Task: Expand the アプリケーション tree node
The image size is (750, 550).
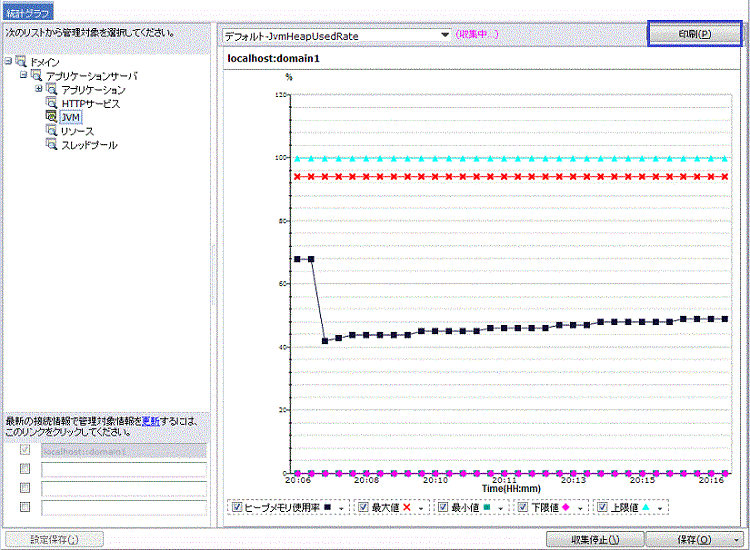Action: click(x=38, y=90)
